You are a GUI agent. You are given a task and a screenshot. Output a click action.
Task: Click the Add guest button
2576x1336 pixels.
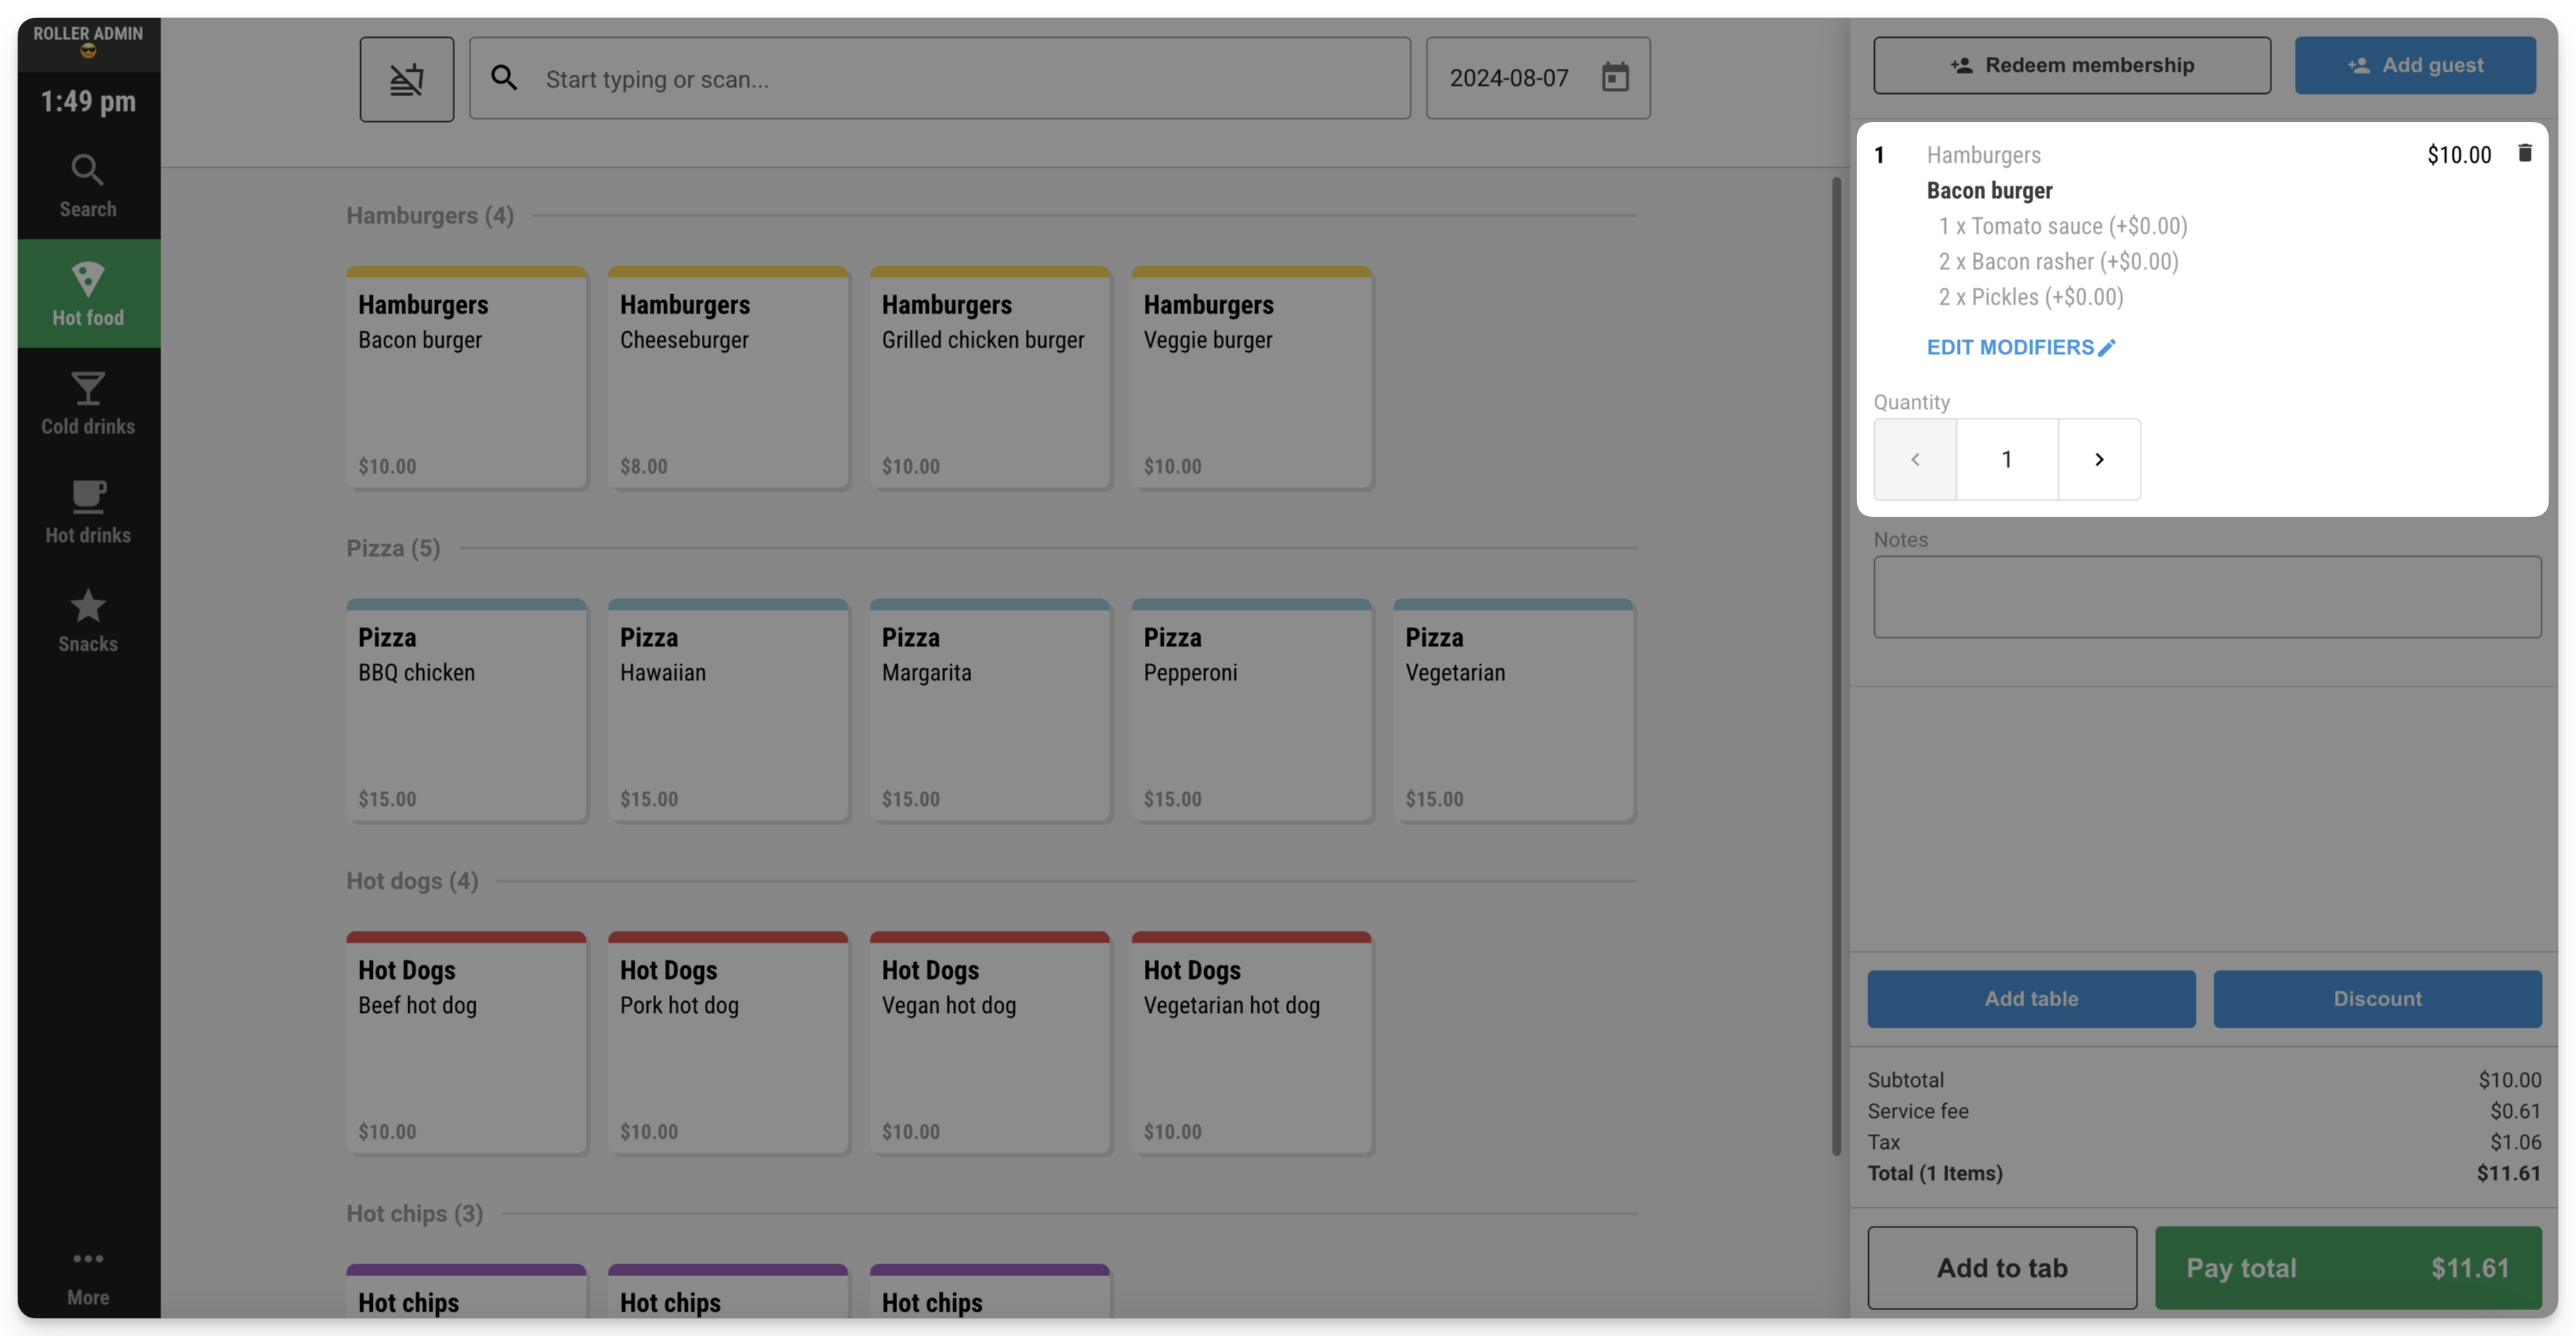[2415, 65]
